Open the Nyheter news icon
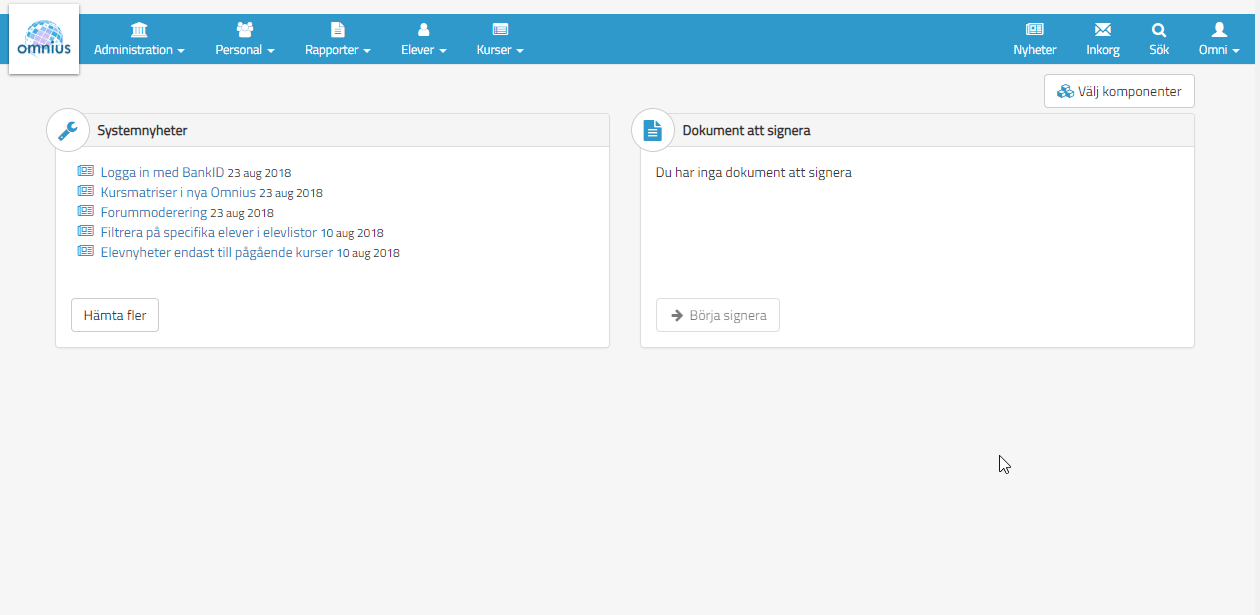The image size is (1260, 615). [x=1034, y=30]
